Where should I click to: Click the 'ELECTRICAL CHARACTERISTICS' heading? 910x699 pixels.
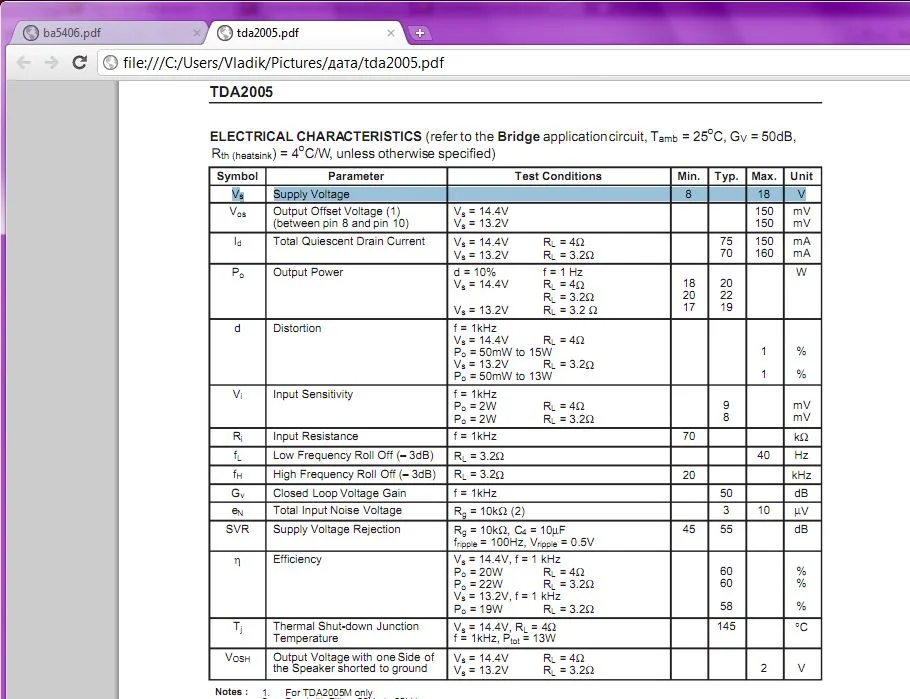click(x=316, y=136)
